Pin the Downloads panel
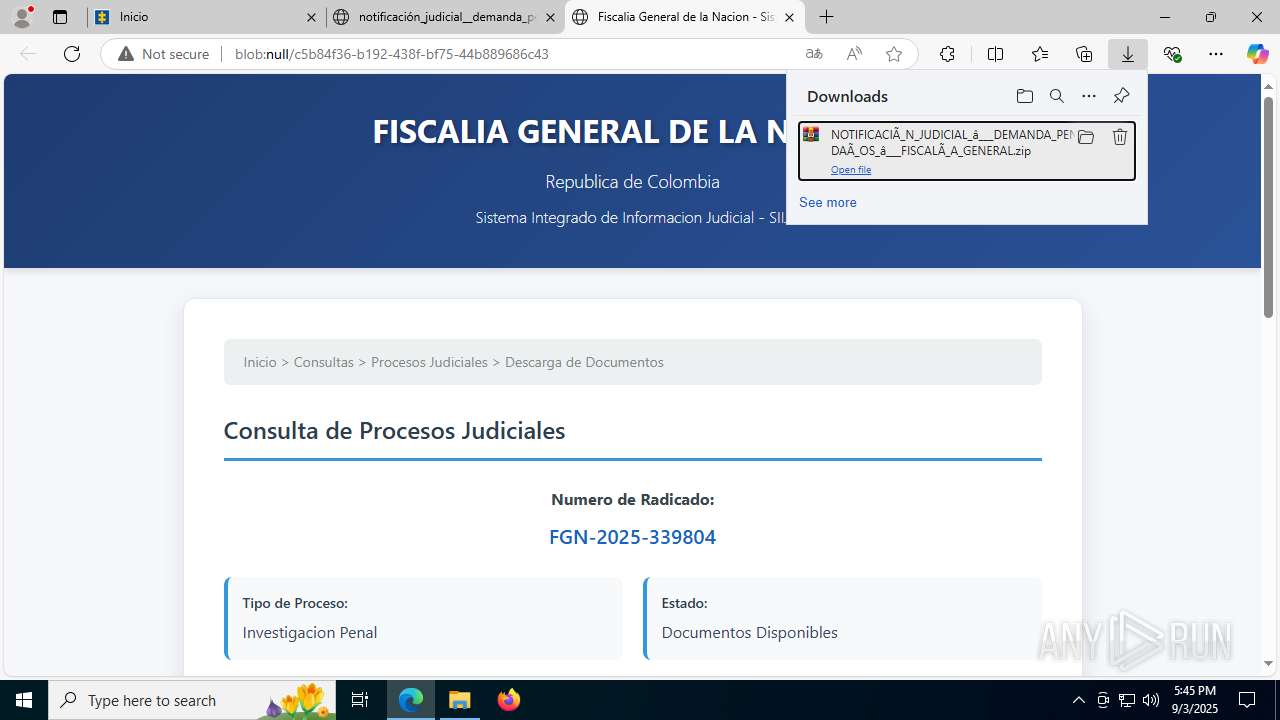 [x=1121, y=96]
